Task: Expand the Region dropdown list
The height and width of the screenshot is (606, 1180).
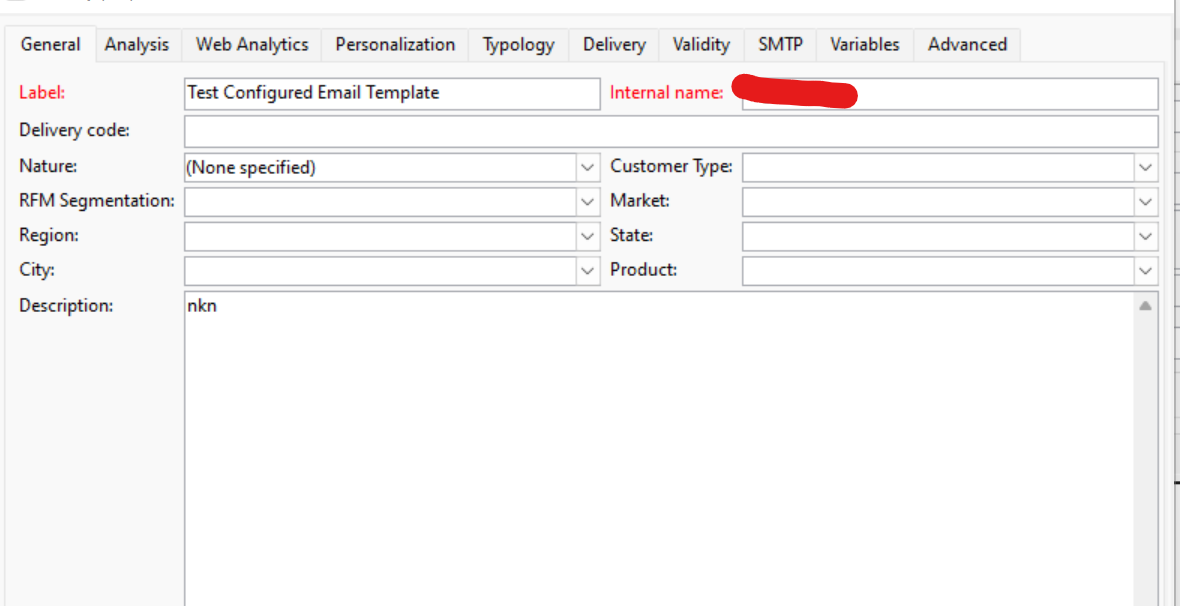Action: click(x=588, y=237)
